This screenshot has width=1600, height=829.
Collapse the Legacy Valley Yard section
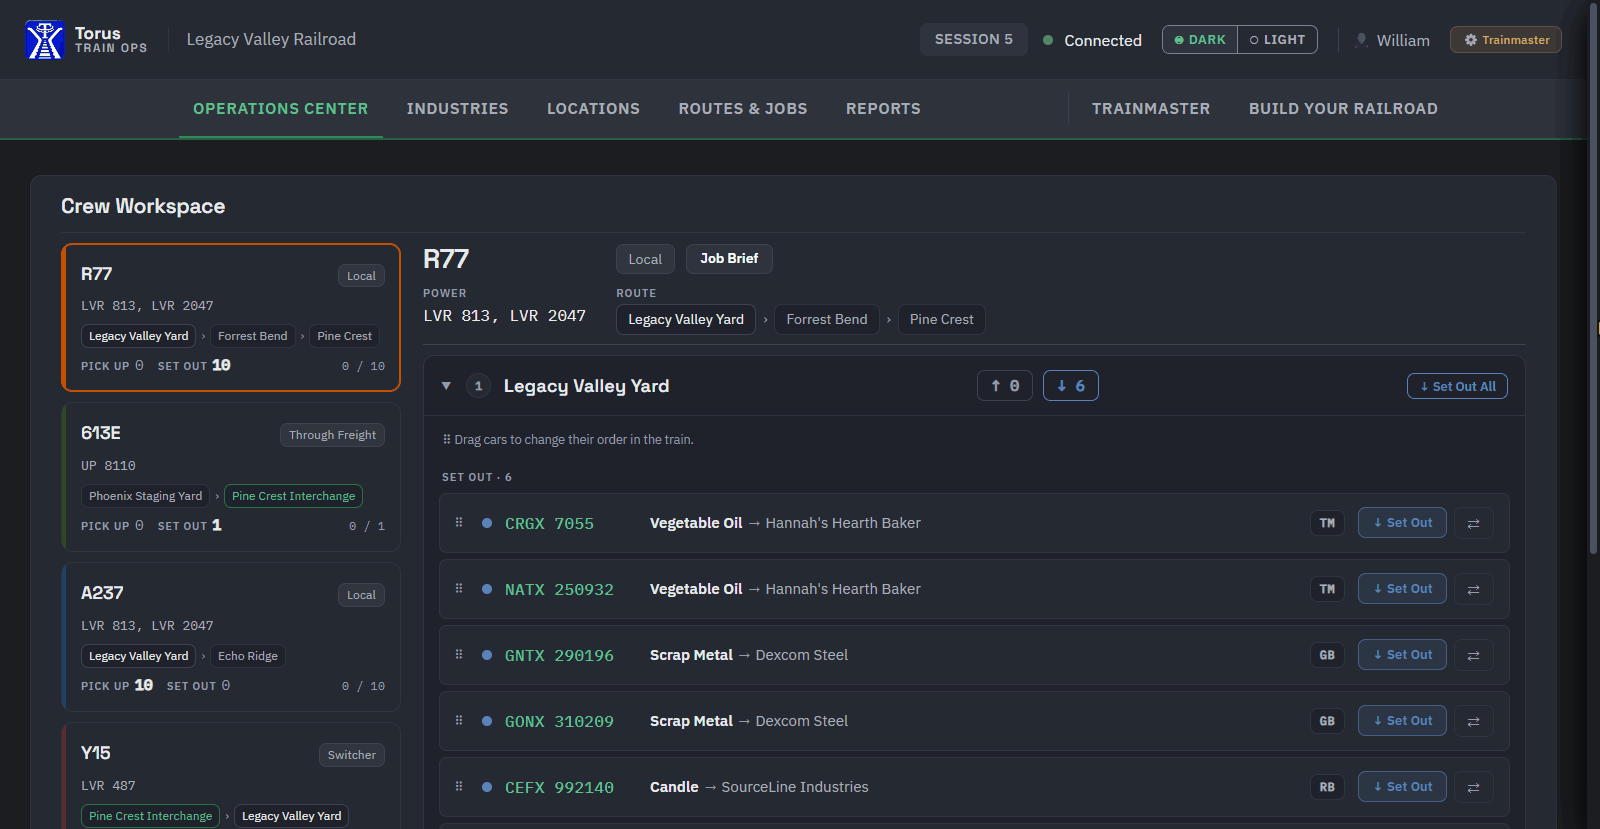pos(446,386)
